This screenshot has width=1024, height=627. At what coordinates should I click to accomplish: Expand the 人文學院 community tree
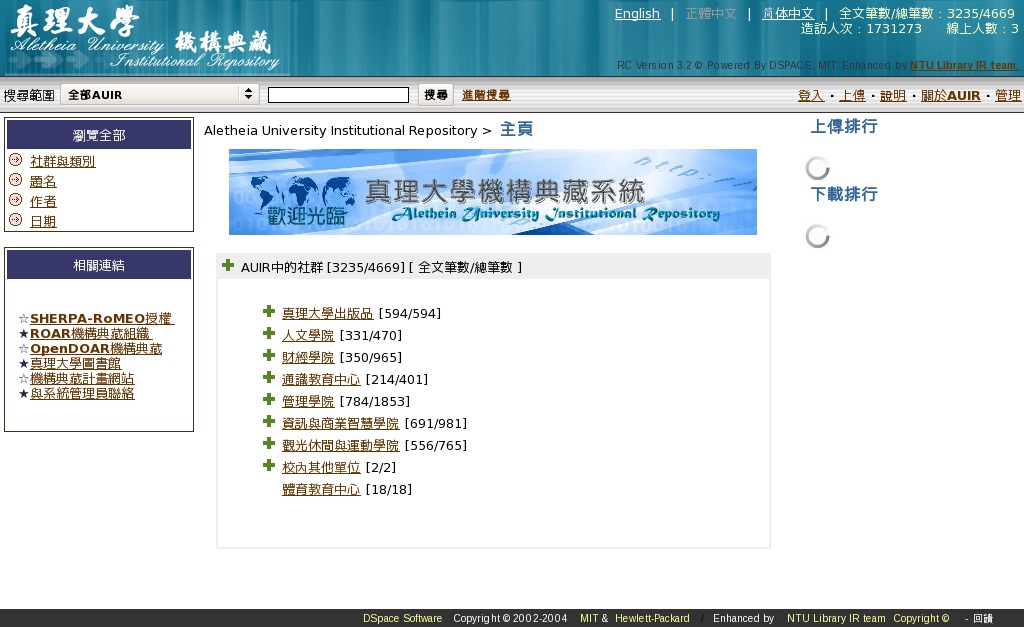[268, 334]
